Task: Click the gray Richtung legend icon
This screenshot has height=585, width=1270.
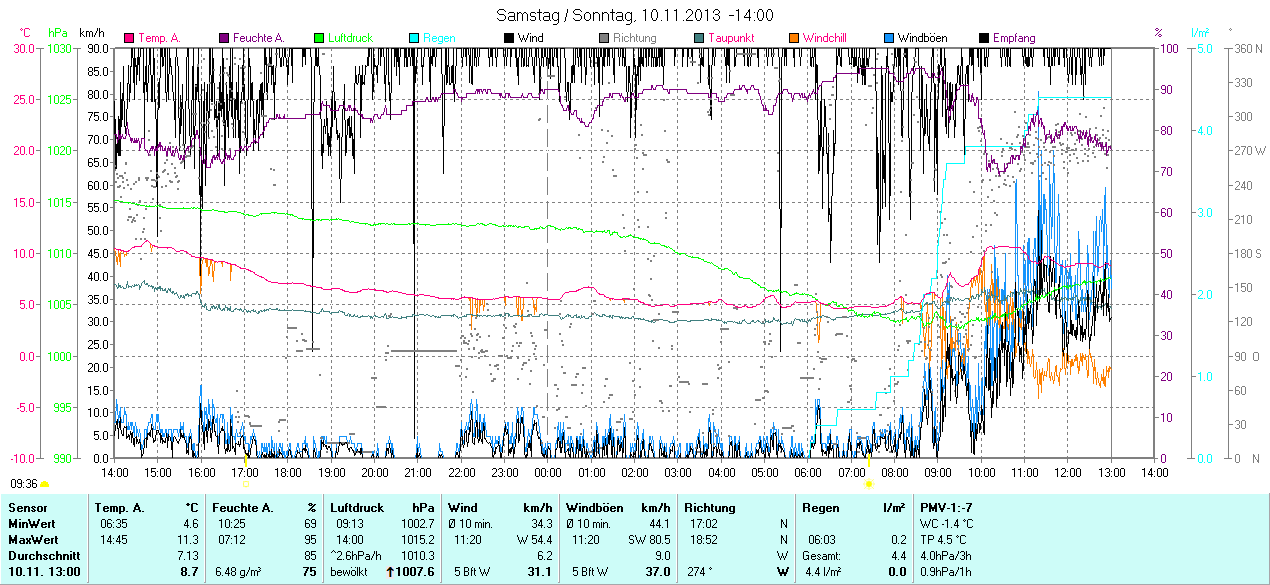Action: 605,38
